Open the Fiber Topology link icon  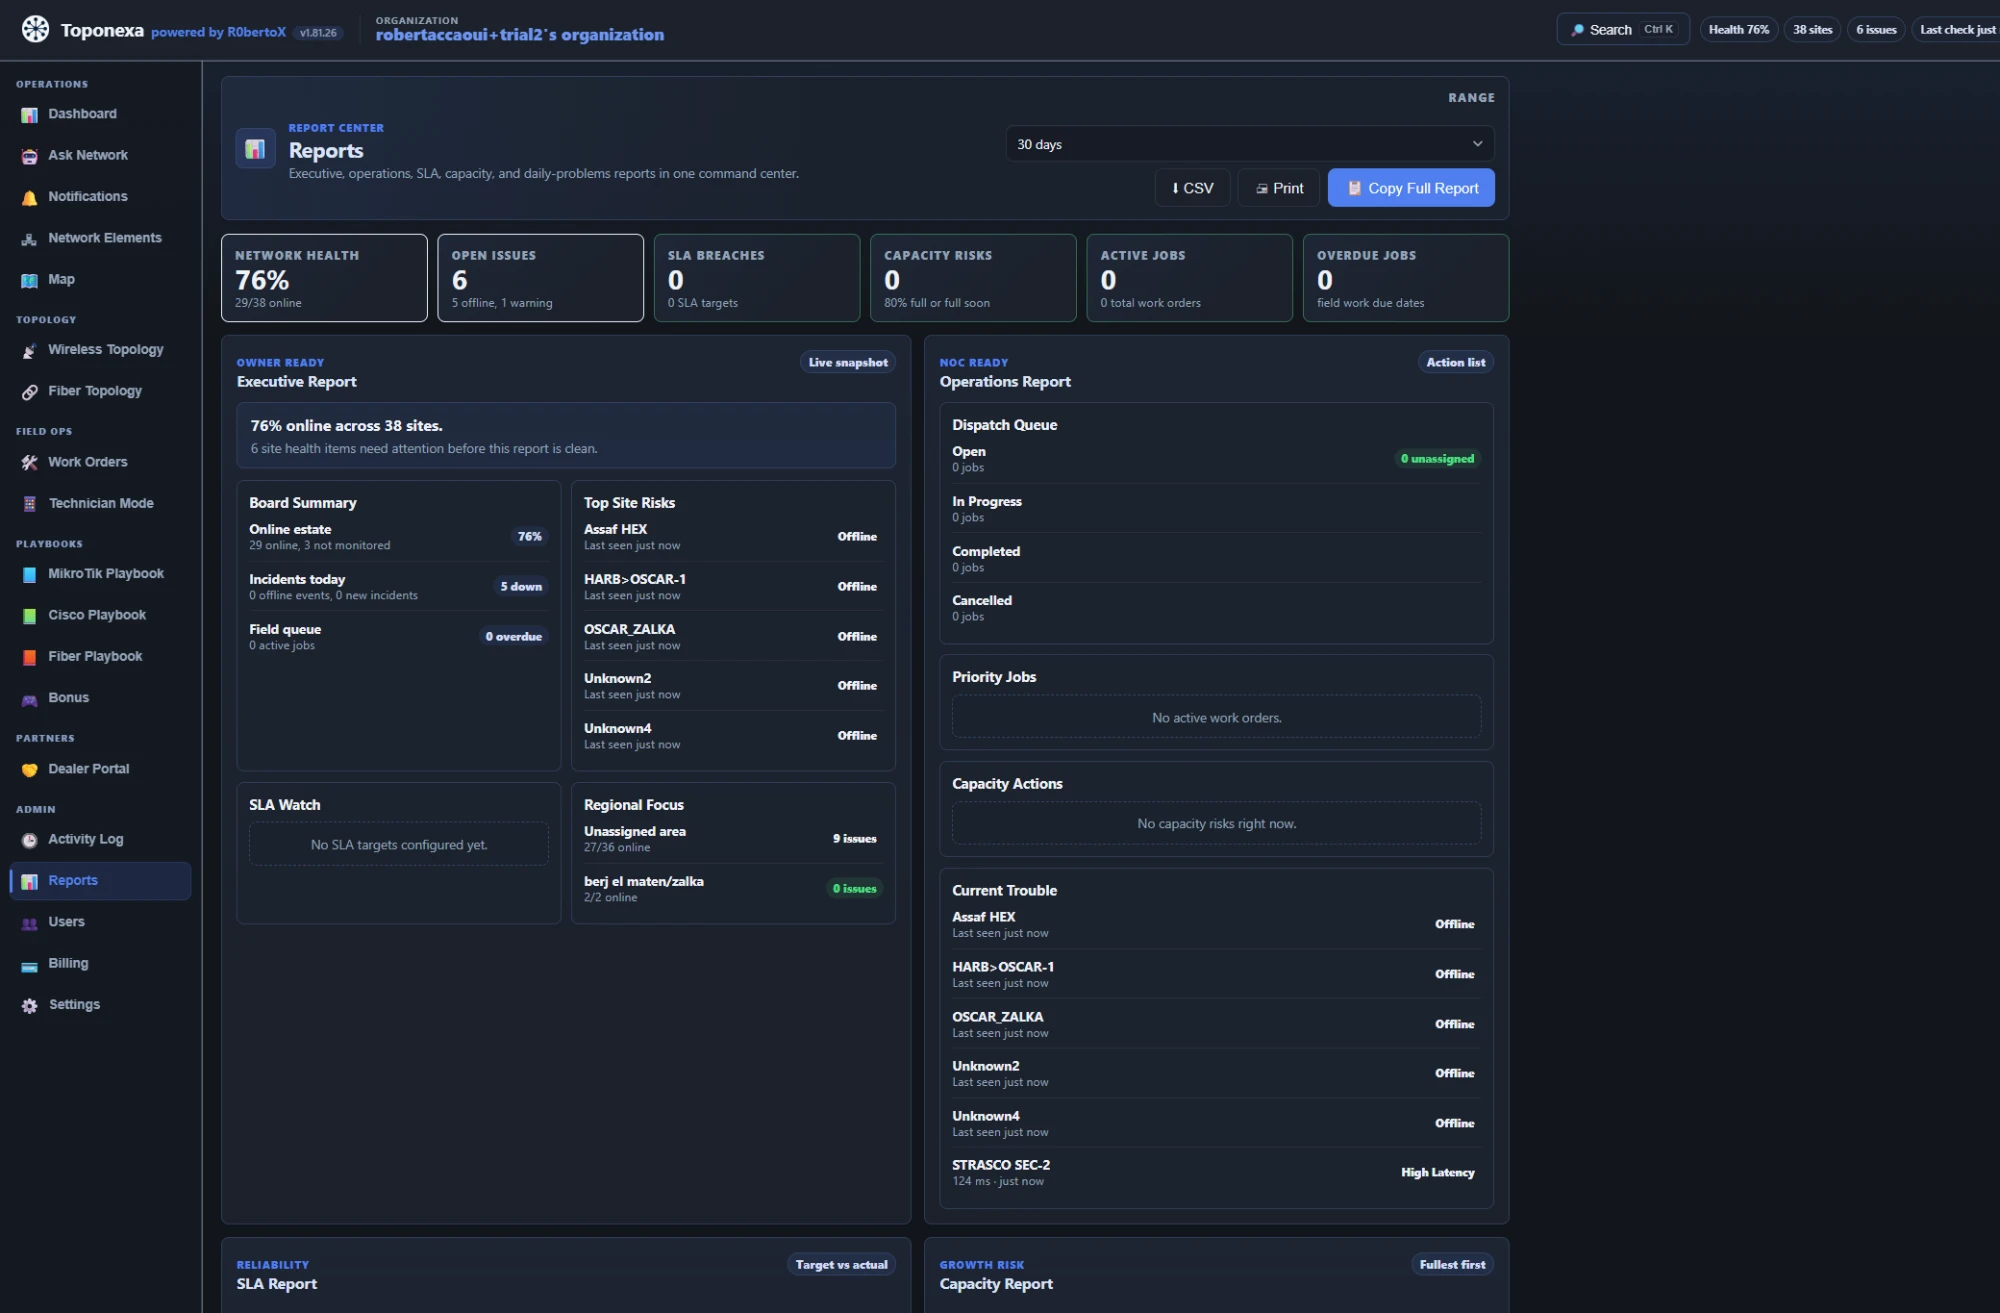click(29, 392)
